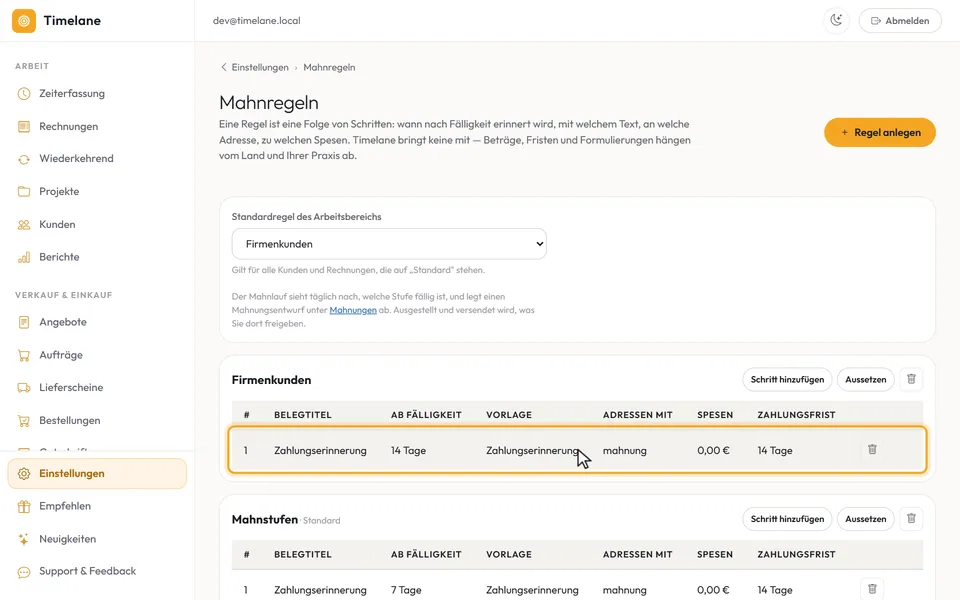The width and height of the screenshot is (960, 600).
Task: Click the 14 Tage Zahlungsfrist in Firmenkunden row
Action: 774,451
